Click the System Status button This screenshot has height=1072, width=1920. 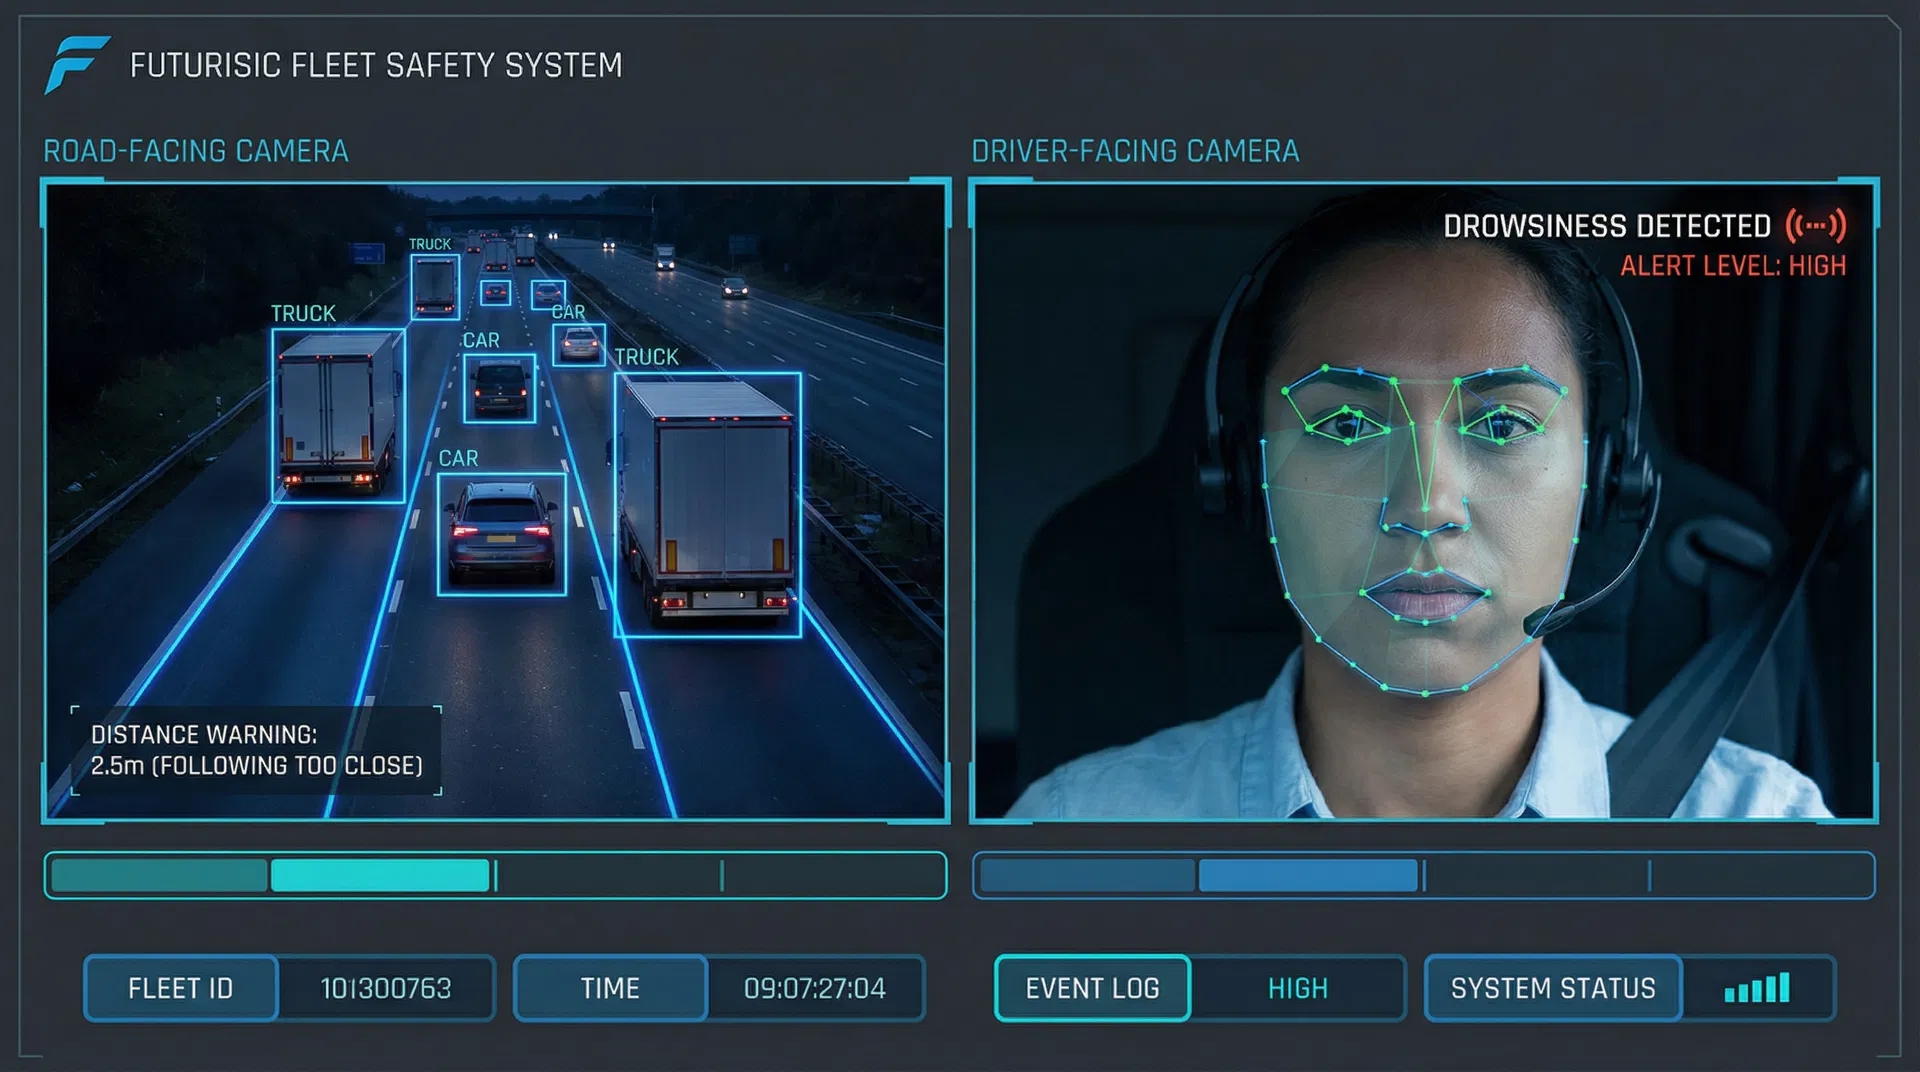point(1553,988)
